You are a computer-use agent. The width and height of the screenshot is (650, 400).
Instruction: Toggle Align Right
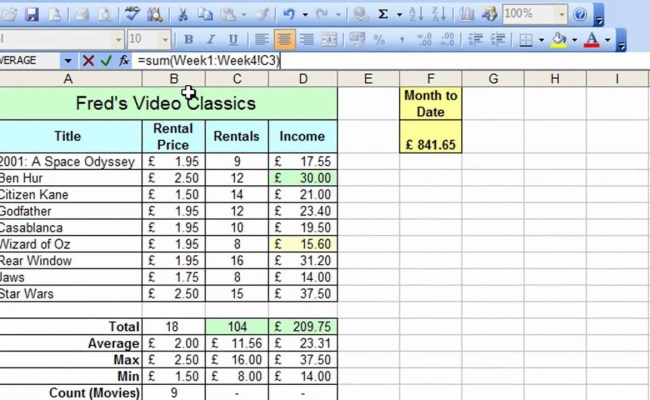point(307,39)
